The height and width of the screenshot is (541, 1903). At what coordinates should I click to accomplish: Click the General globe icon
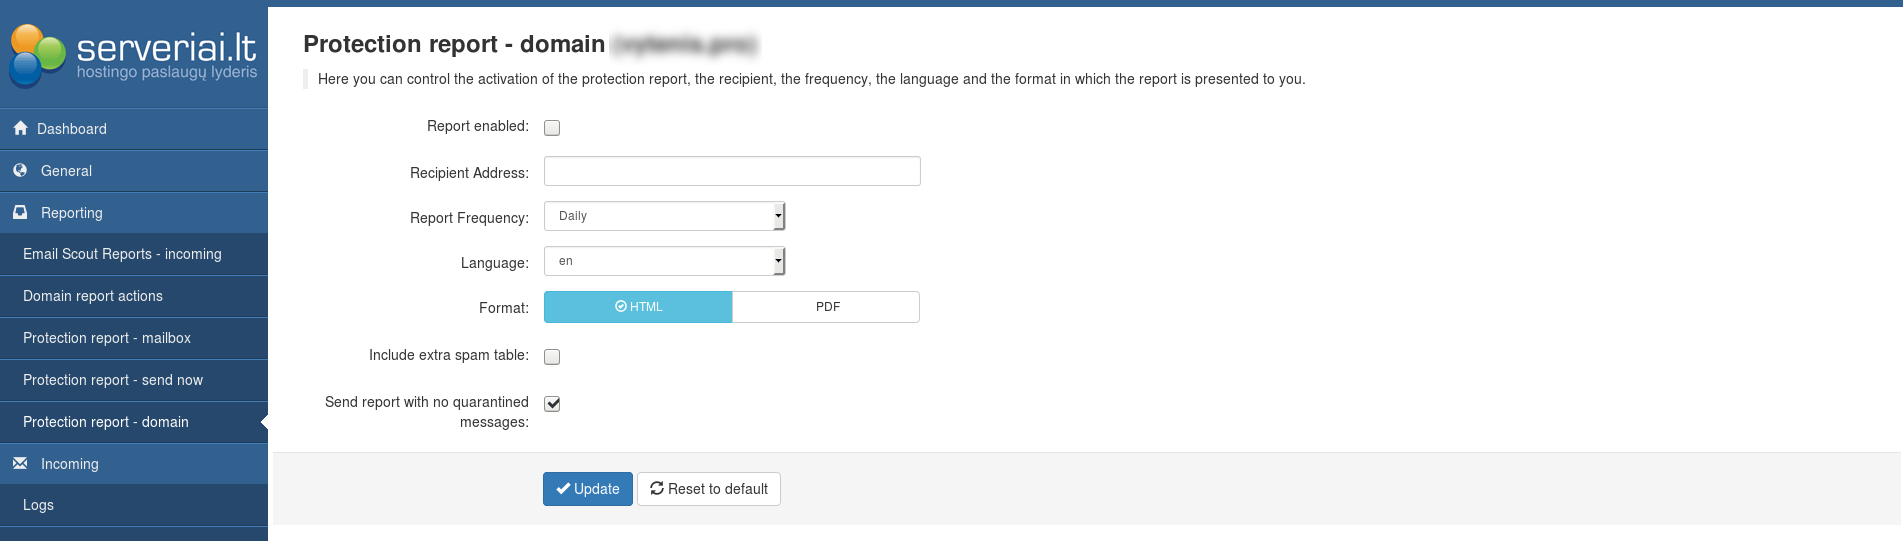pyautogui.click(x=20, y=170)
